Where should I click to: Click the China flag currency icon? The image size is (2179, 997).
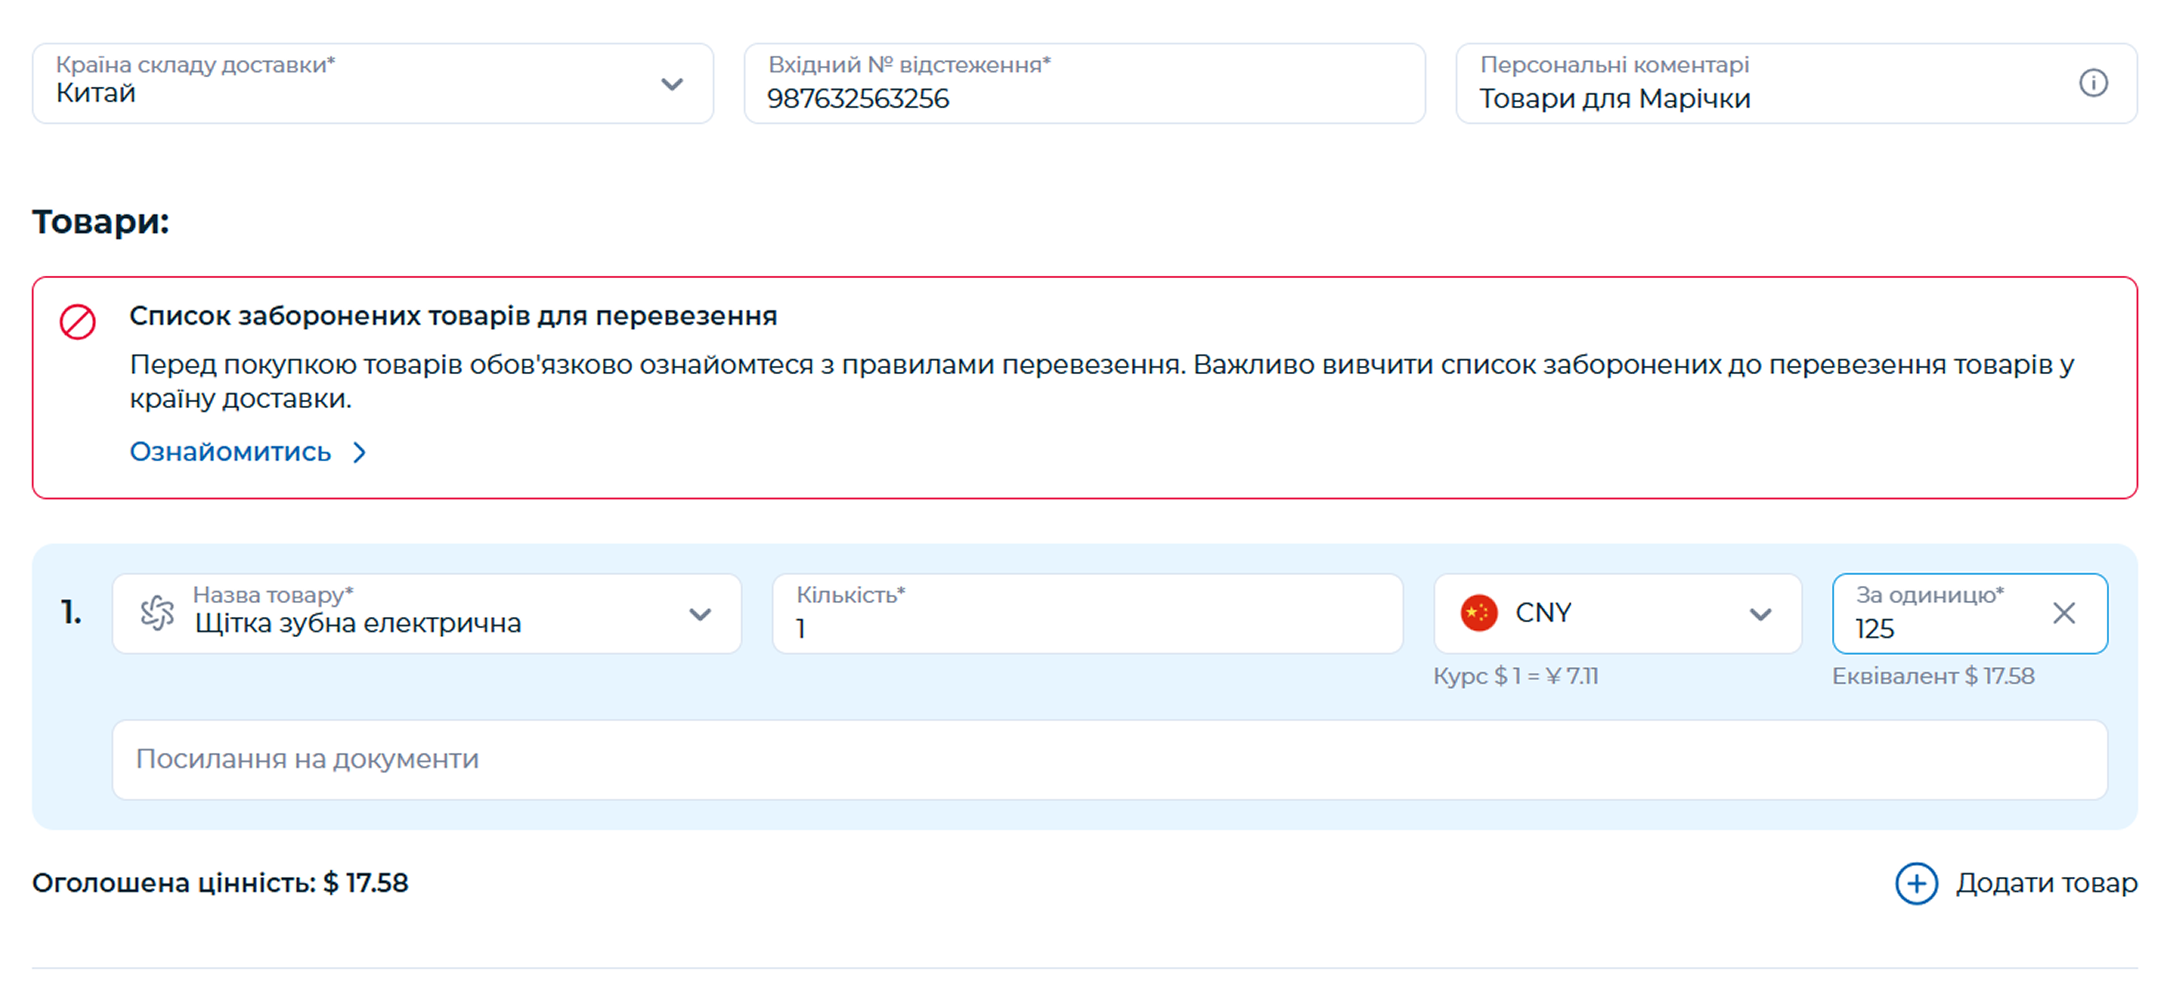(1479, 613)
